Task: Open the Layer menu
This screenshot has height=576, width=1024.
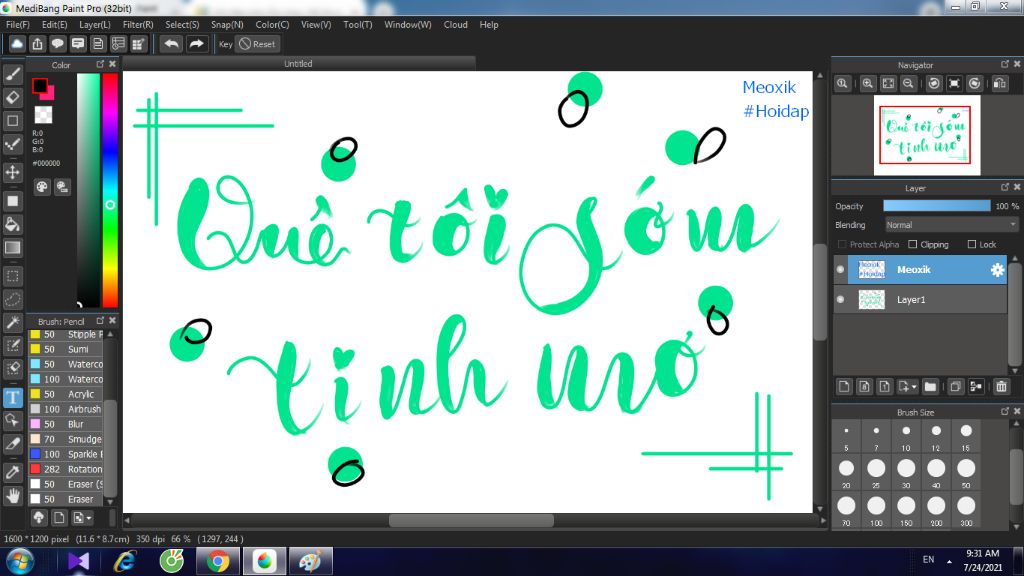Action: (x=95, y=25)
